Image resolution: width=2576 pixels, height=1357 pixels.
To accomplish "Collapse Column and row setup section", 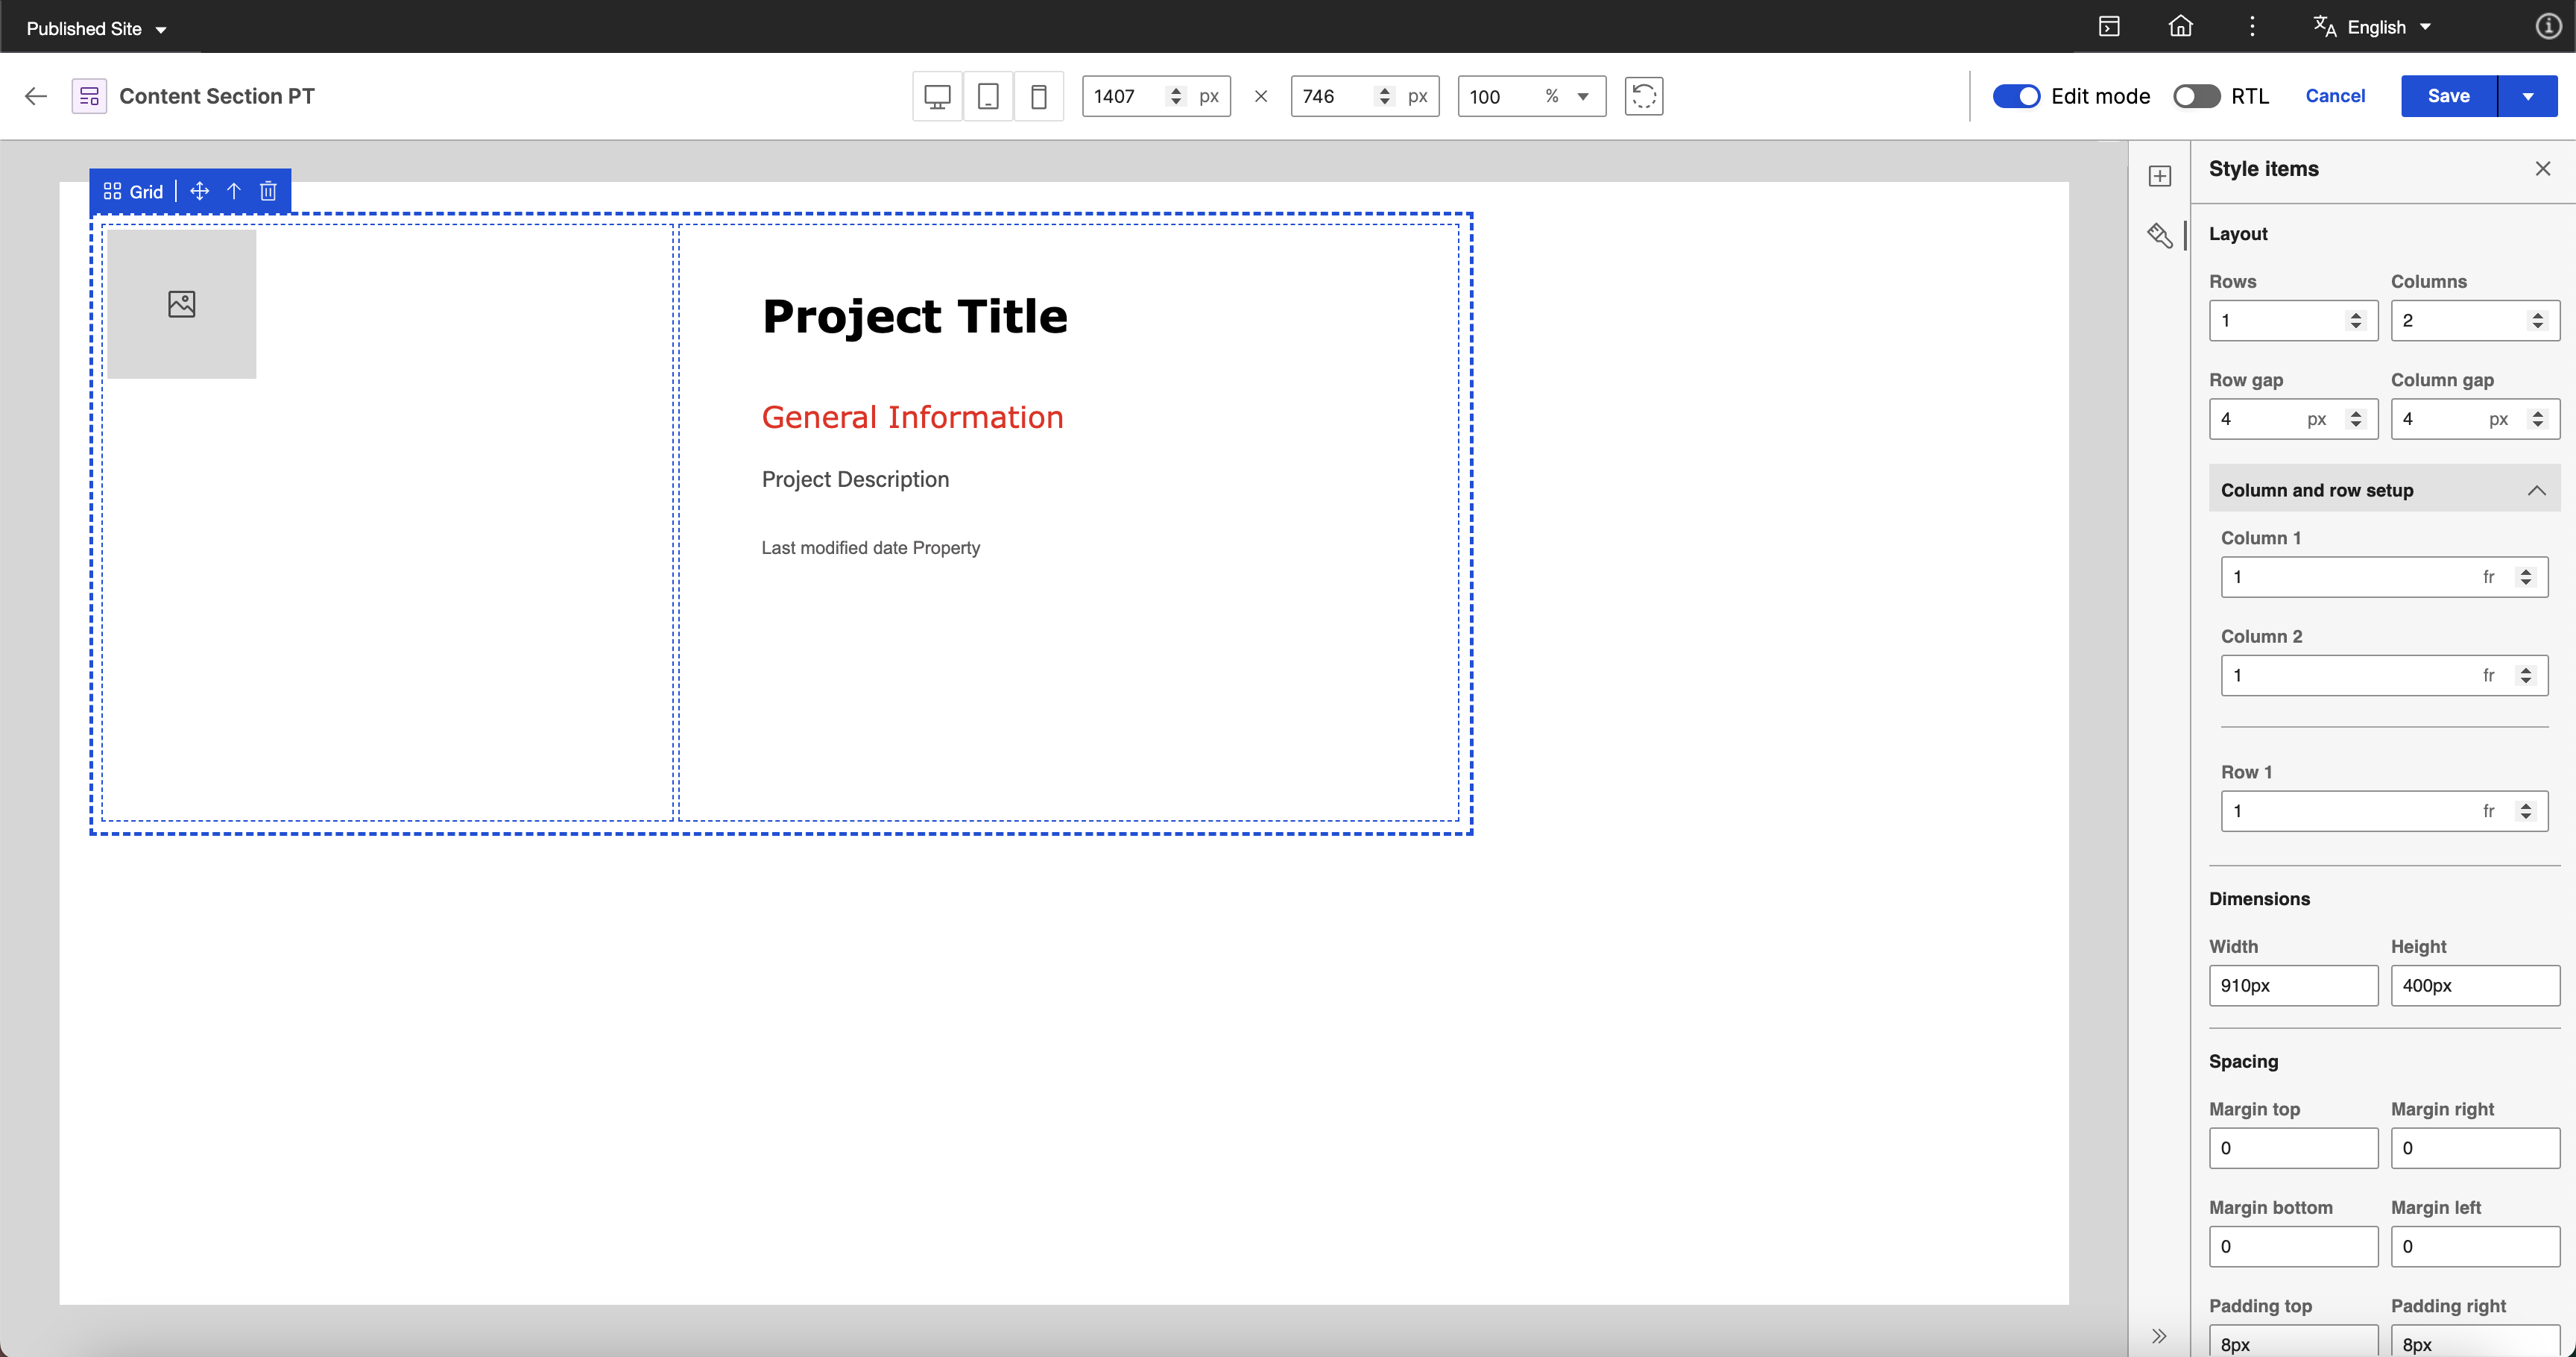I will pyautogui.click(x=2536, y=490).
